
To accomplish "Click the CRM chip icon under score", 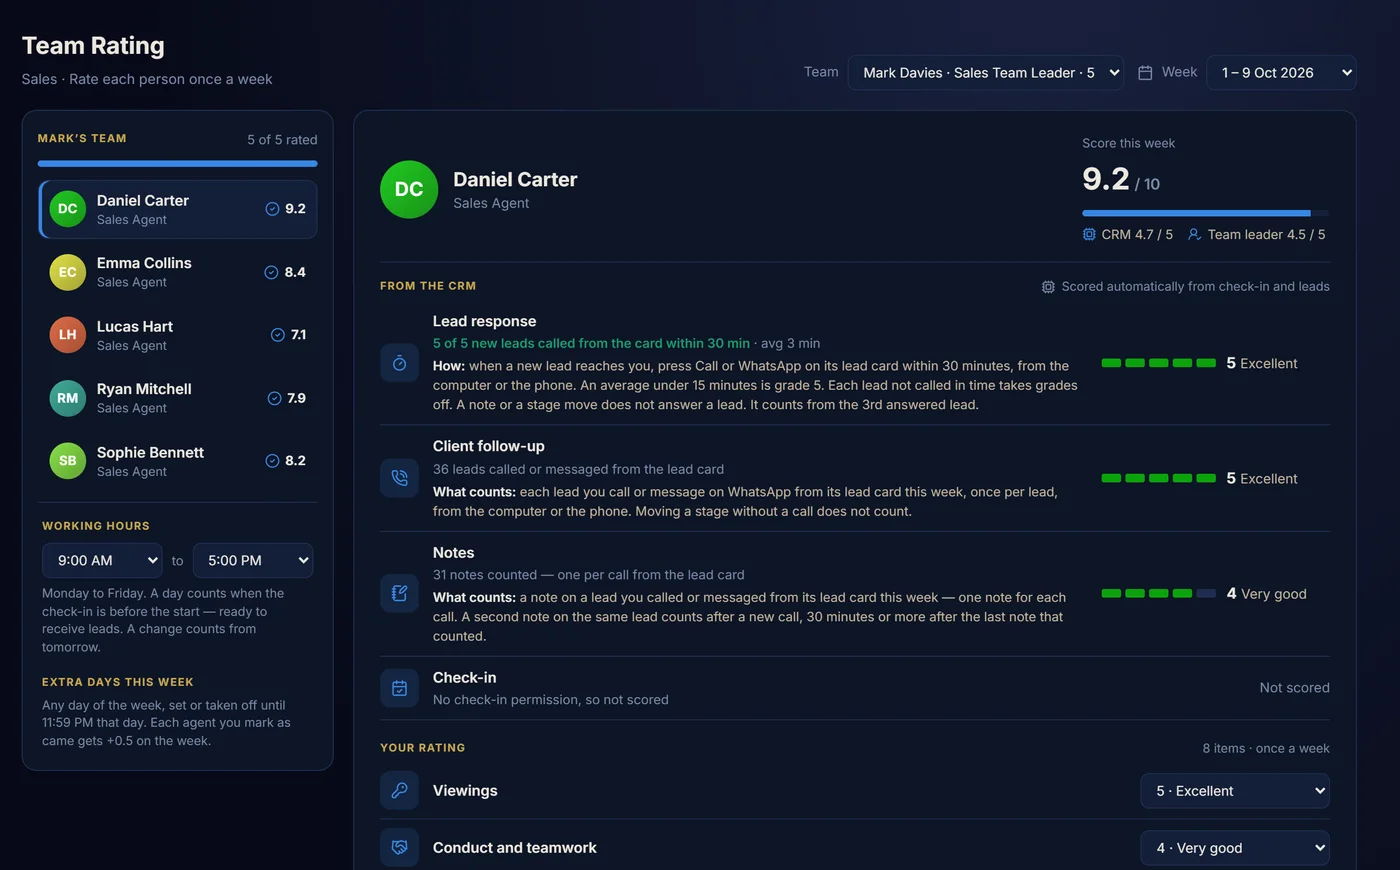I will (1089, 234).
